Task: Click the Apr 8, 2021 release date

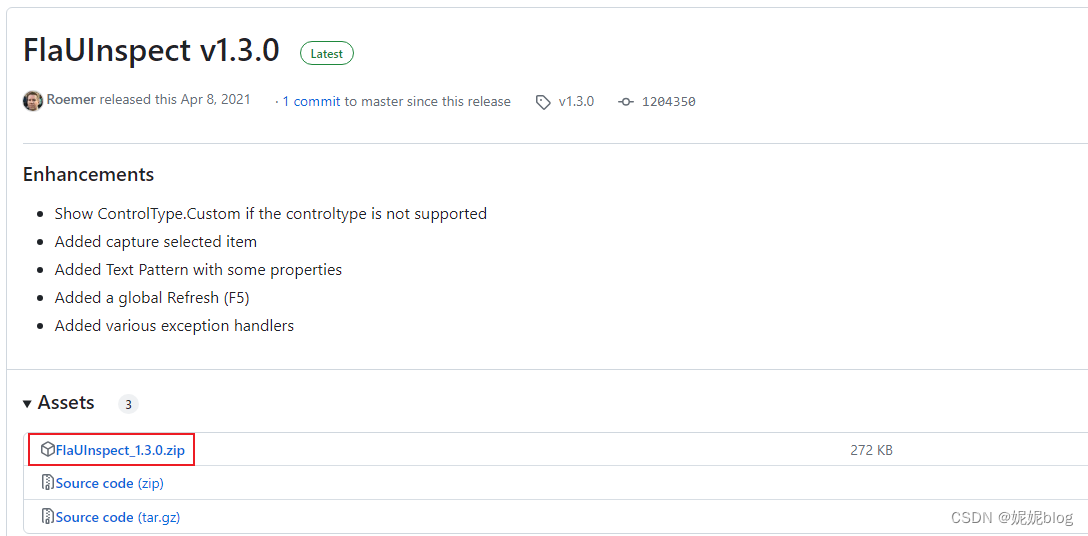Action: click(215, 101)
